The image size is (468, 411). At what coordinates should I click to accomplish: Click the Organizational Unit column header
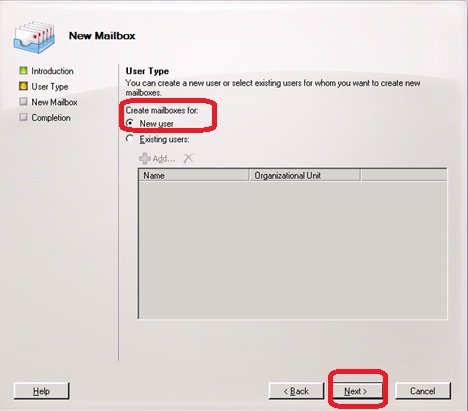click(x=305, y=175)
